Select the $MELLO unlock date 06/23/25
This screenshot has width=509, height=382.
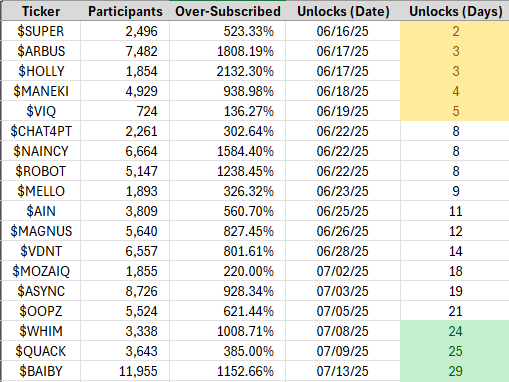[x=343, y=191]
